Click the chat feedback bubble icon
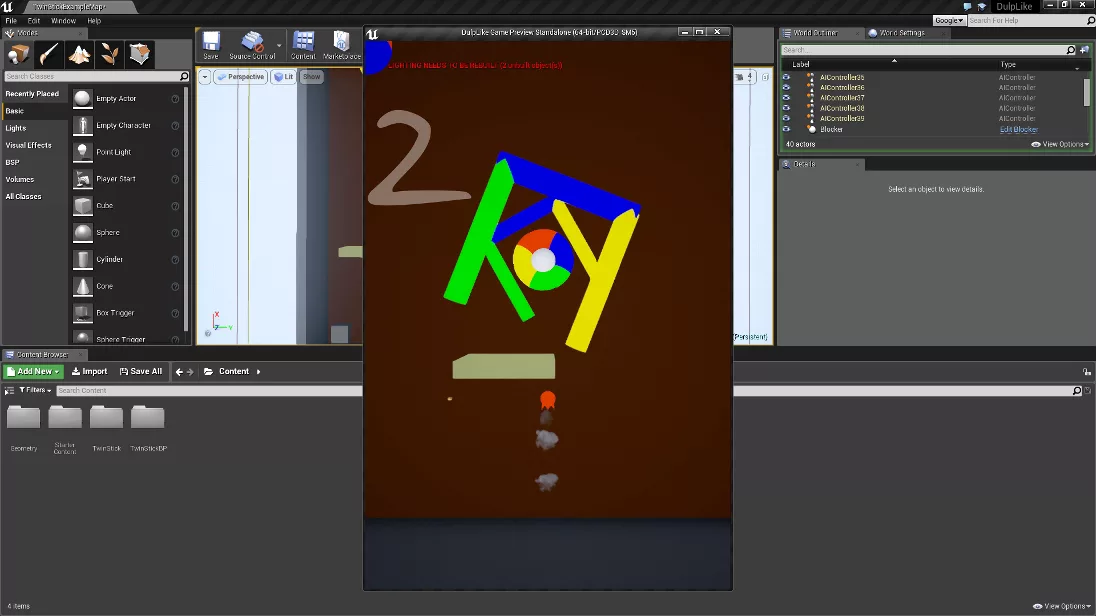1096x616 pixels. [x=967, y=6]
